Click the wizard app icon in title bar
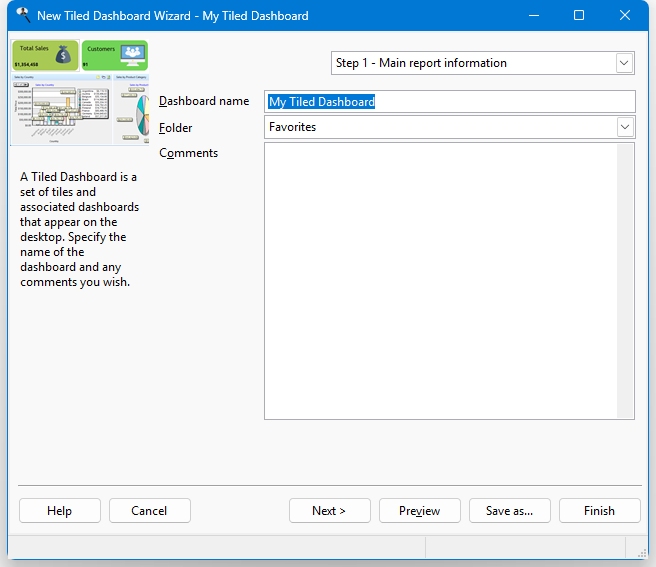 (23, 15)
